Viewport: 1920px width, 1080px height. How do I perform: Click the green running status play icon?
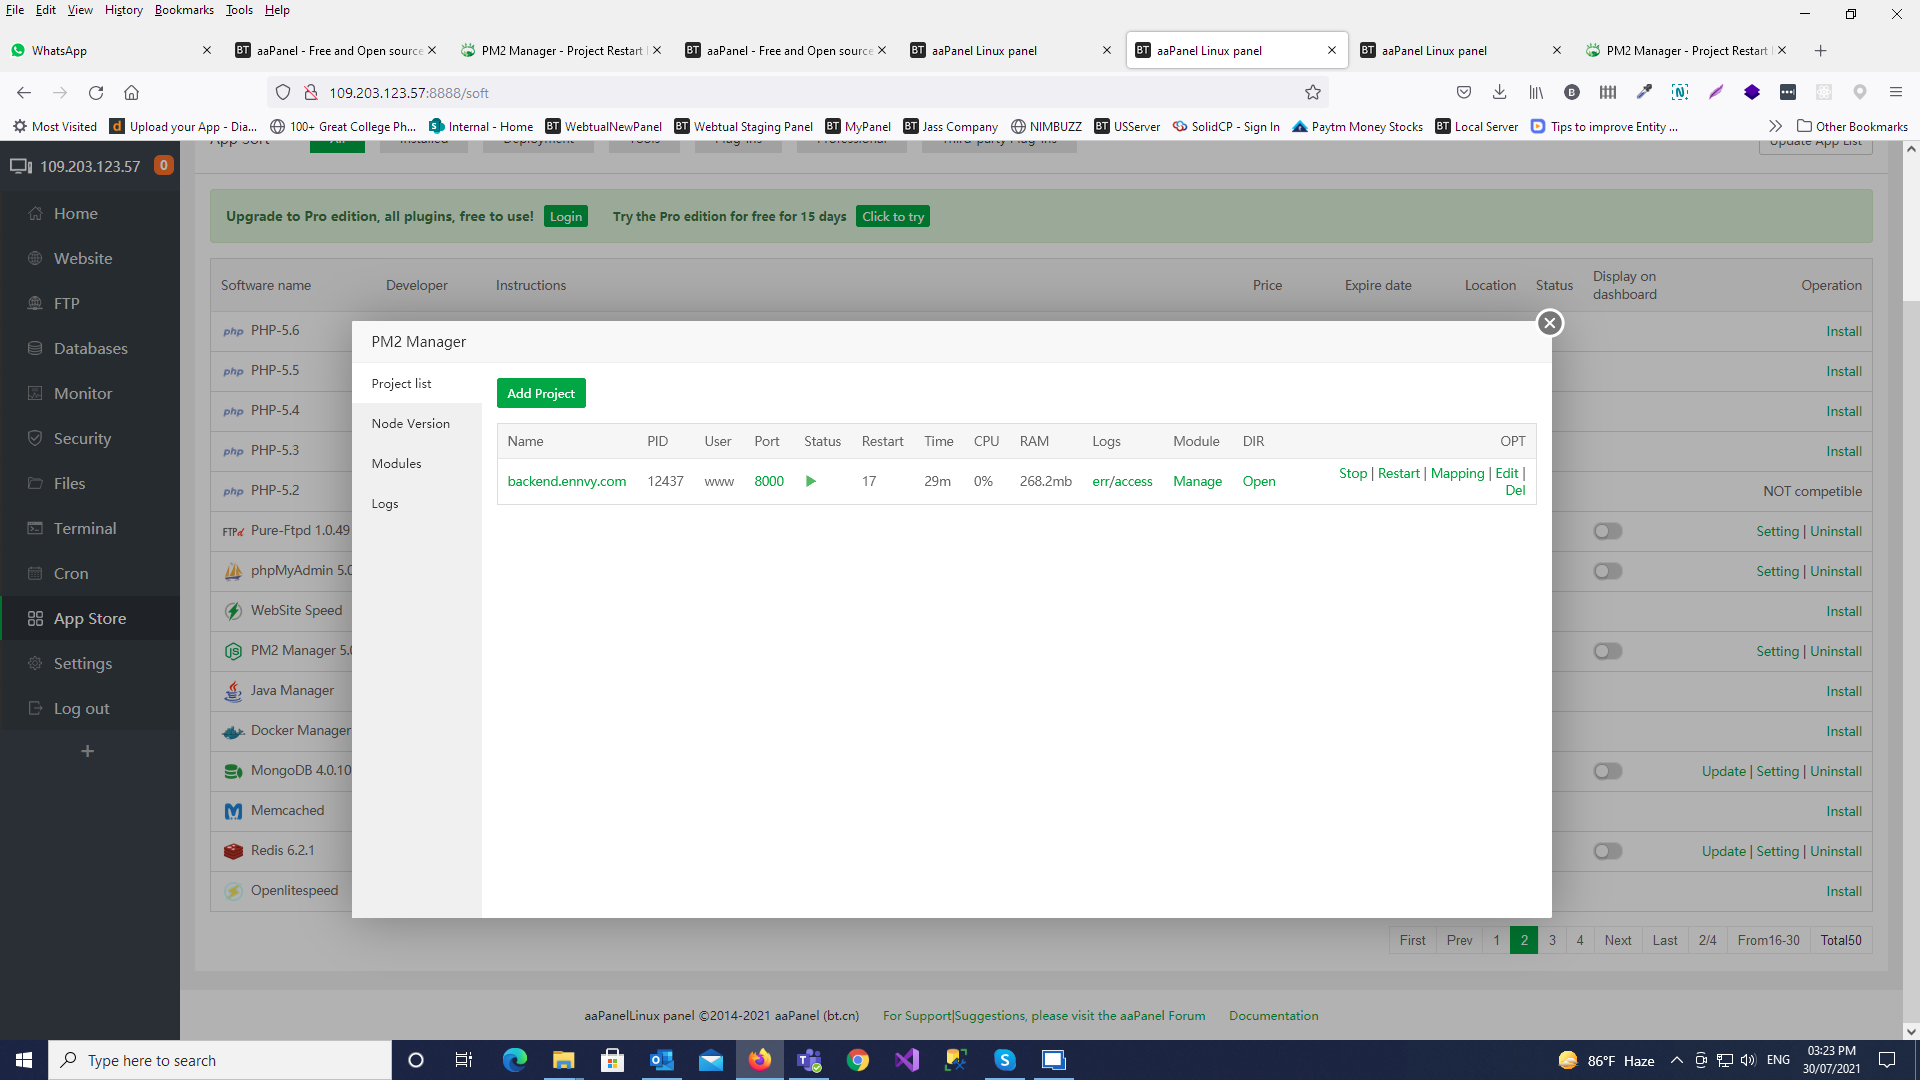tap(811, 481)
